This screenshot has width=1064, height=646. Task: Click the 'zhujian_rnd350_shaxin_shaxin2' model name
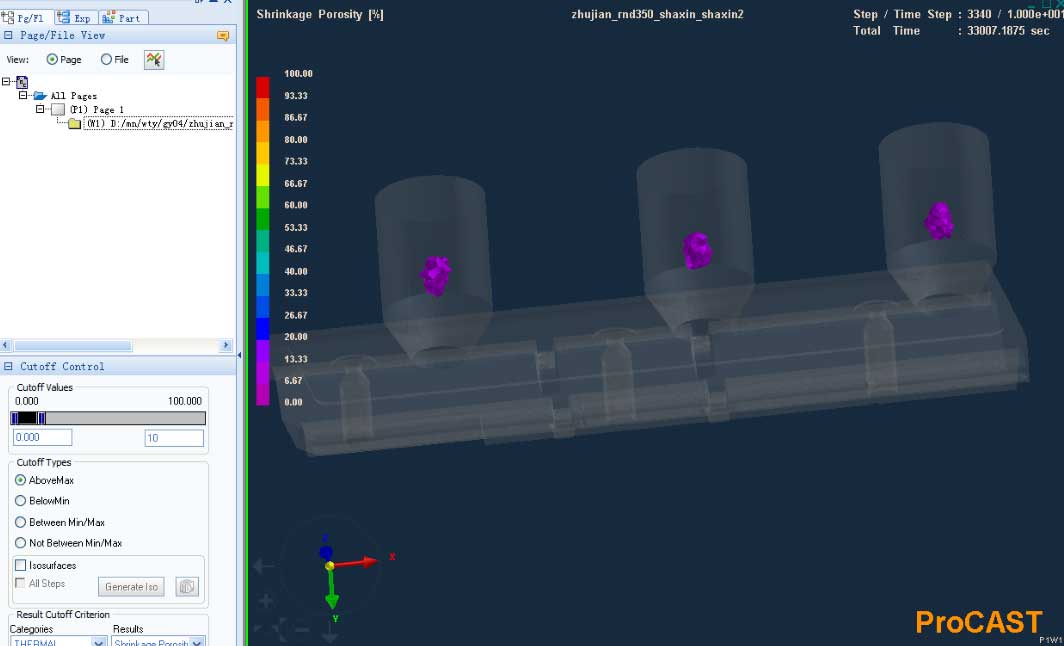click(x=658, y=14)
